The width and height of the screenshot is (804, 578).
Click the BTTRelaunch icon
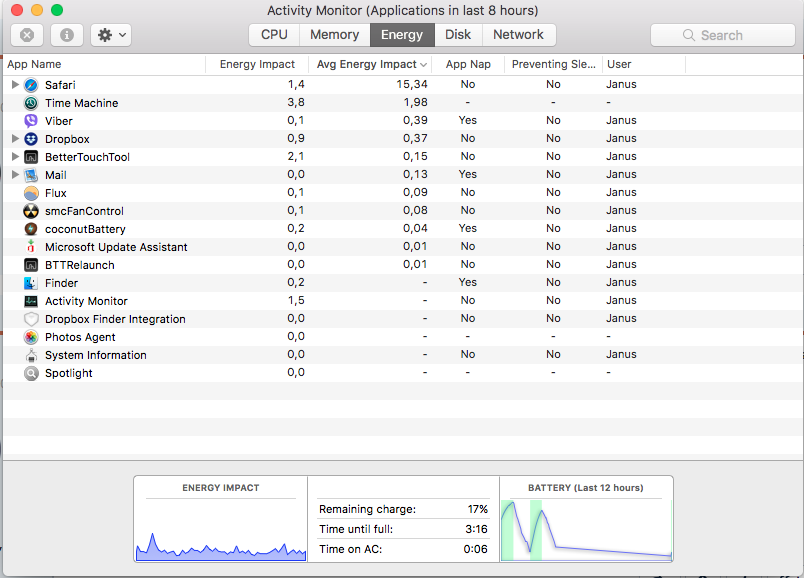31,265
